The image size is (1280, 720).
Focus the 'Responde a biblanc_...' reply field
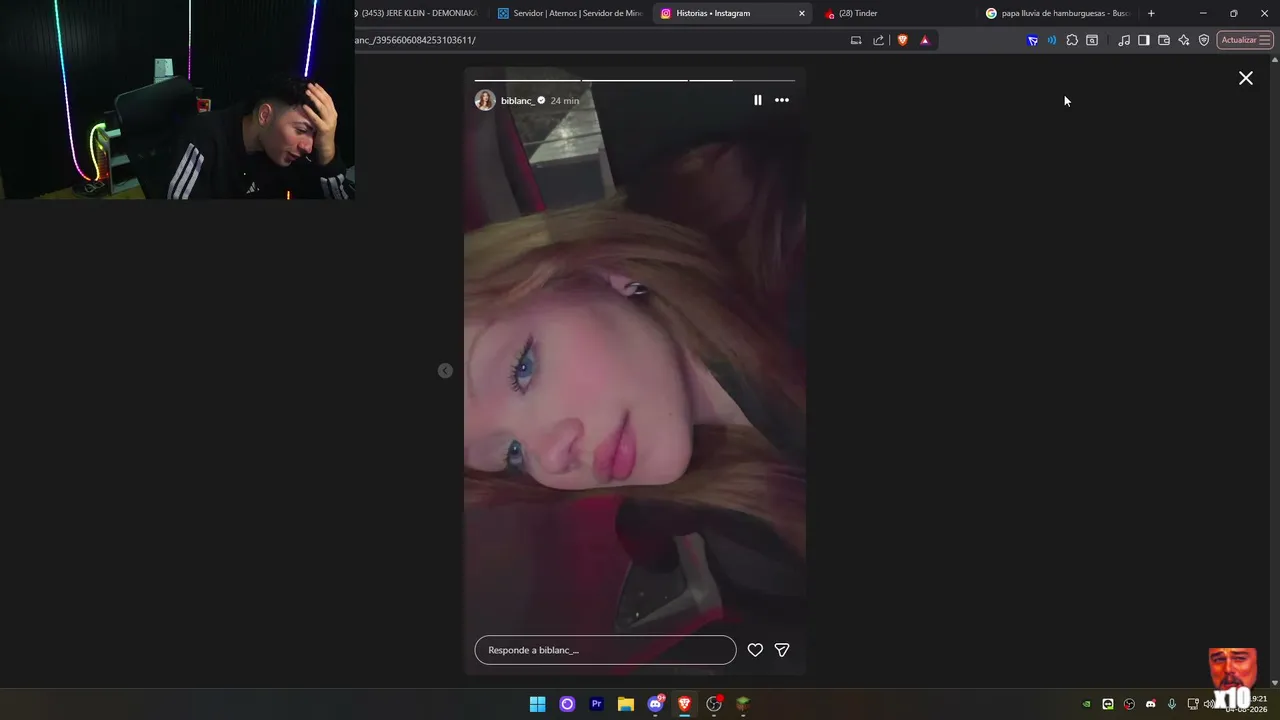click(605, 650)
